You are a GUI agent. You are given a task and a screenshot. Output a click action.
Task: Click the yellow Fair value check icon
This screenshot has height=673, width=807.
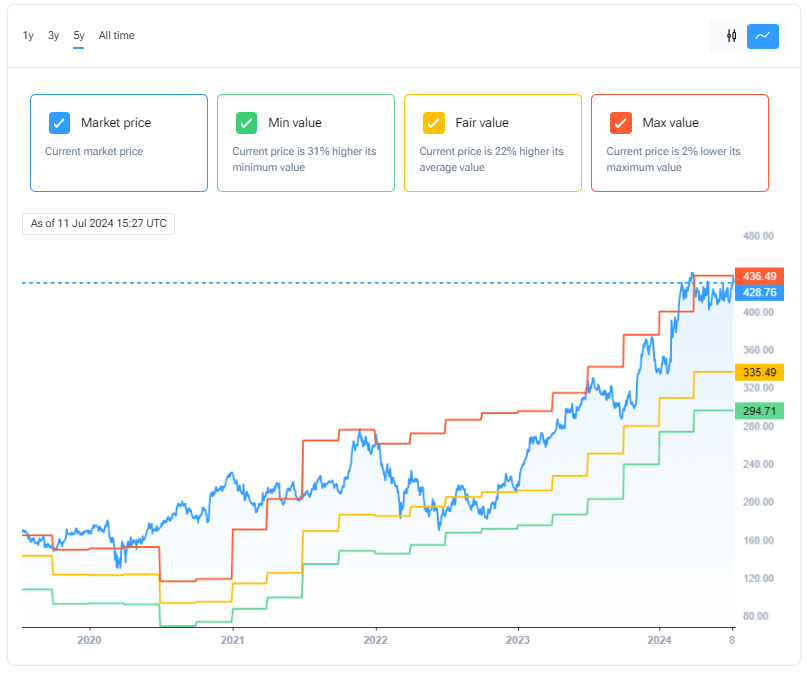[x=433, y=122]
